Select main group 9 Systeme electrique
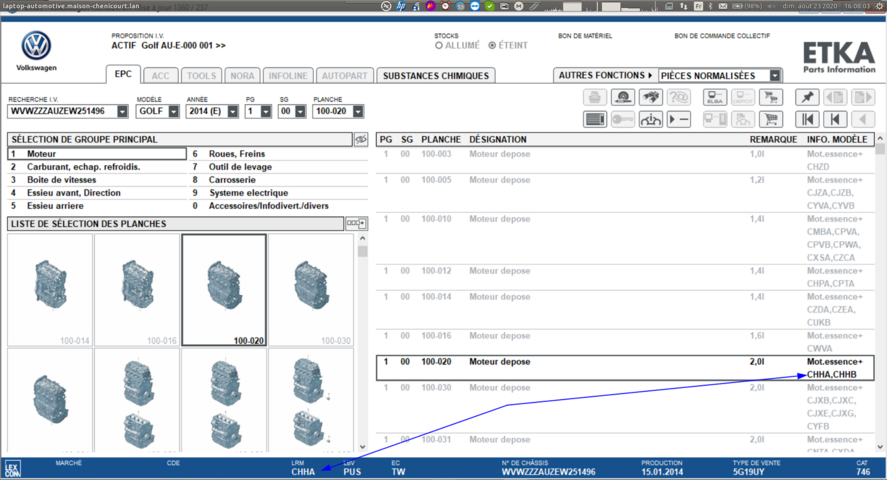Viewport: 887px width, 480px height. pos(278,193)
